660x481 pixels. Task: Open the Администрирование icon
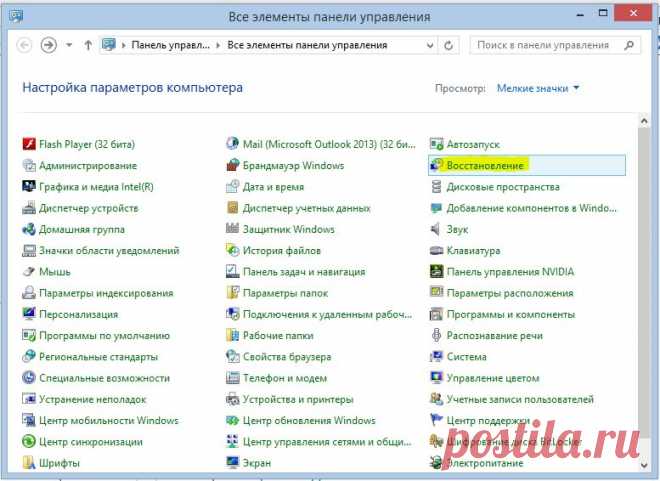tap(29, 165)
